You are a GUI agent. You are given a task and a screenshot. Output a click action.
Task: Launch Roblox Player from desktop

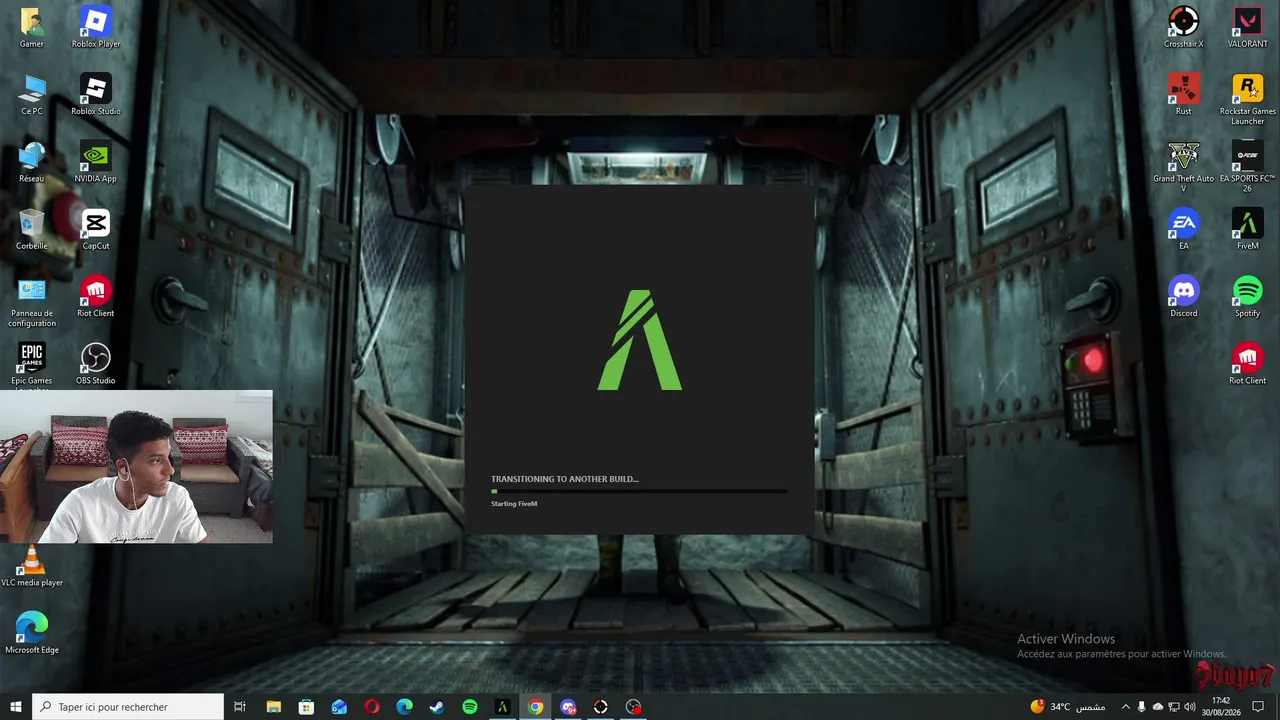tap(96, 27)
